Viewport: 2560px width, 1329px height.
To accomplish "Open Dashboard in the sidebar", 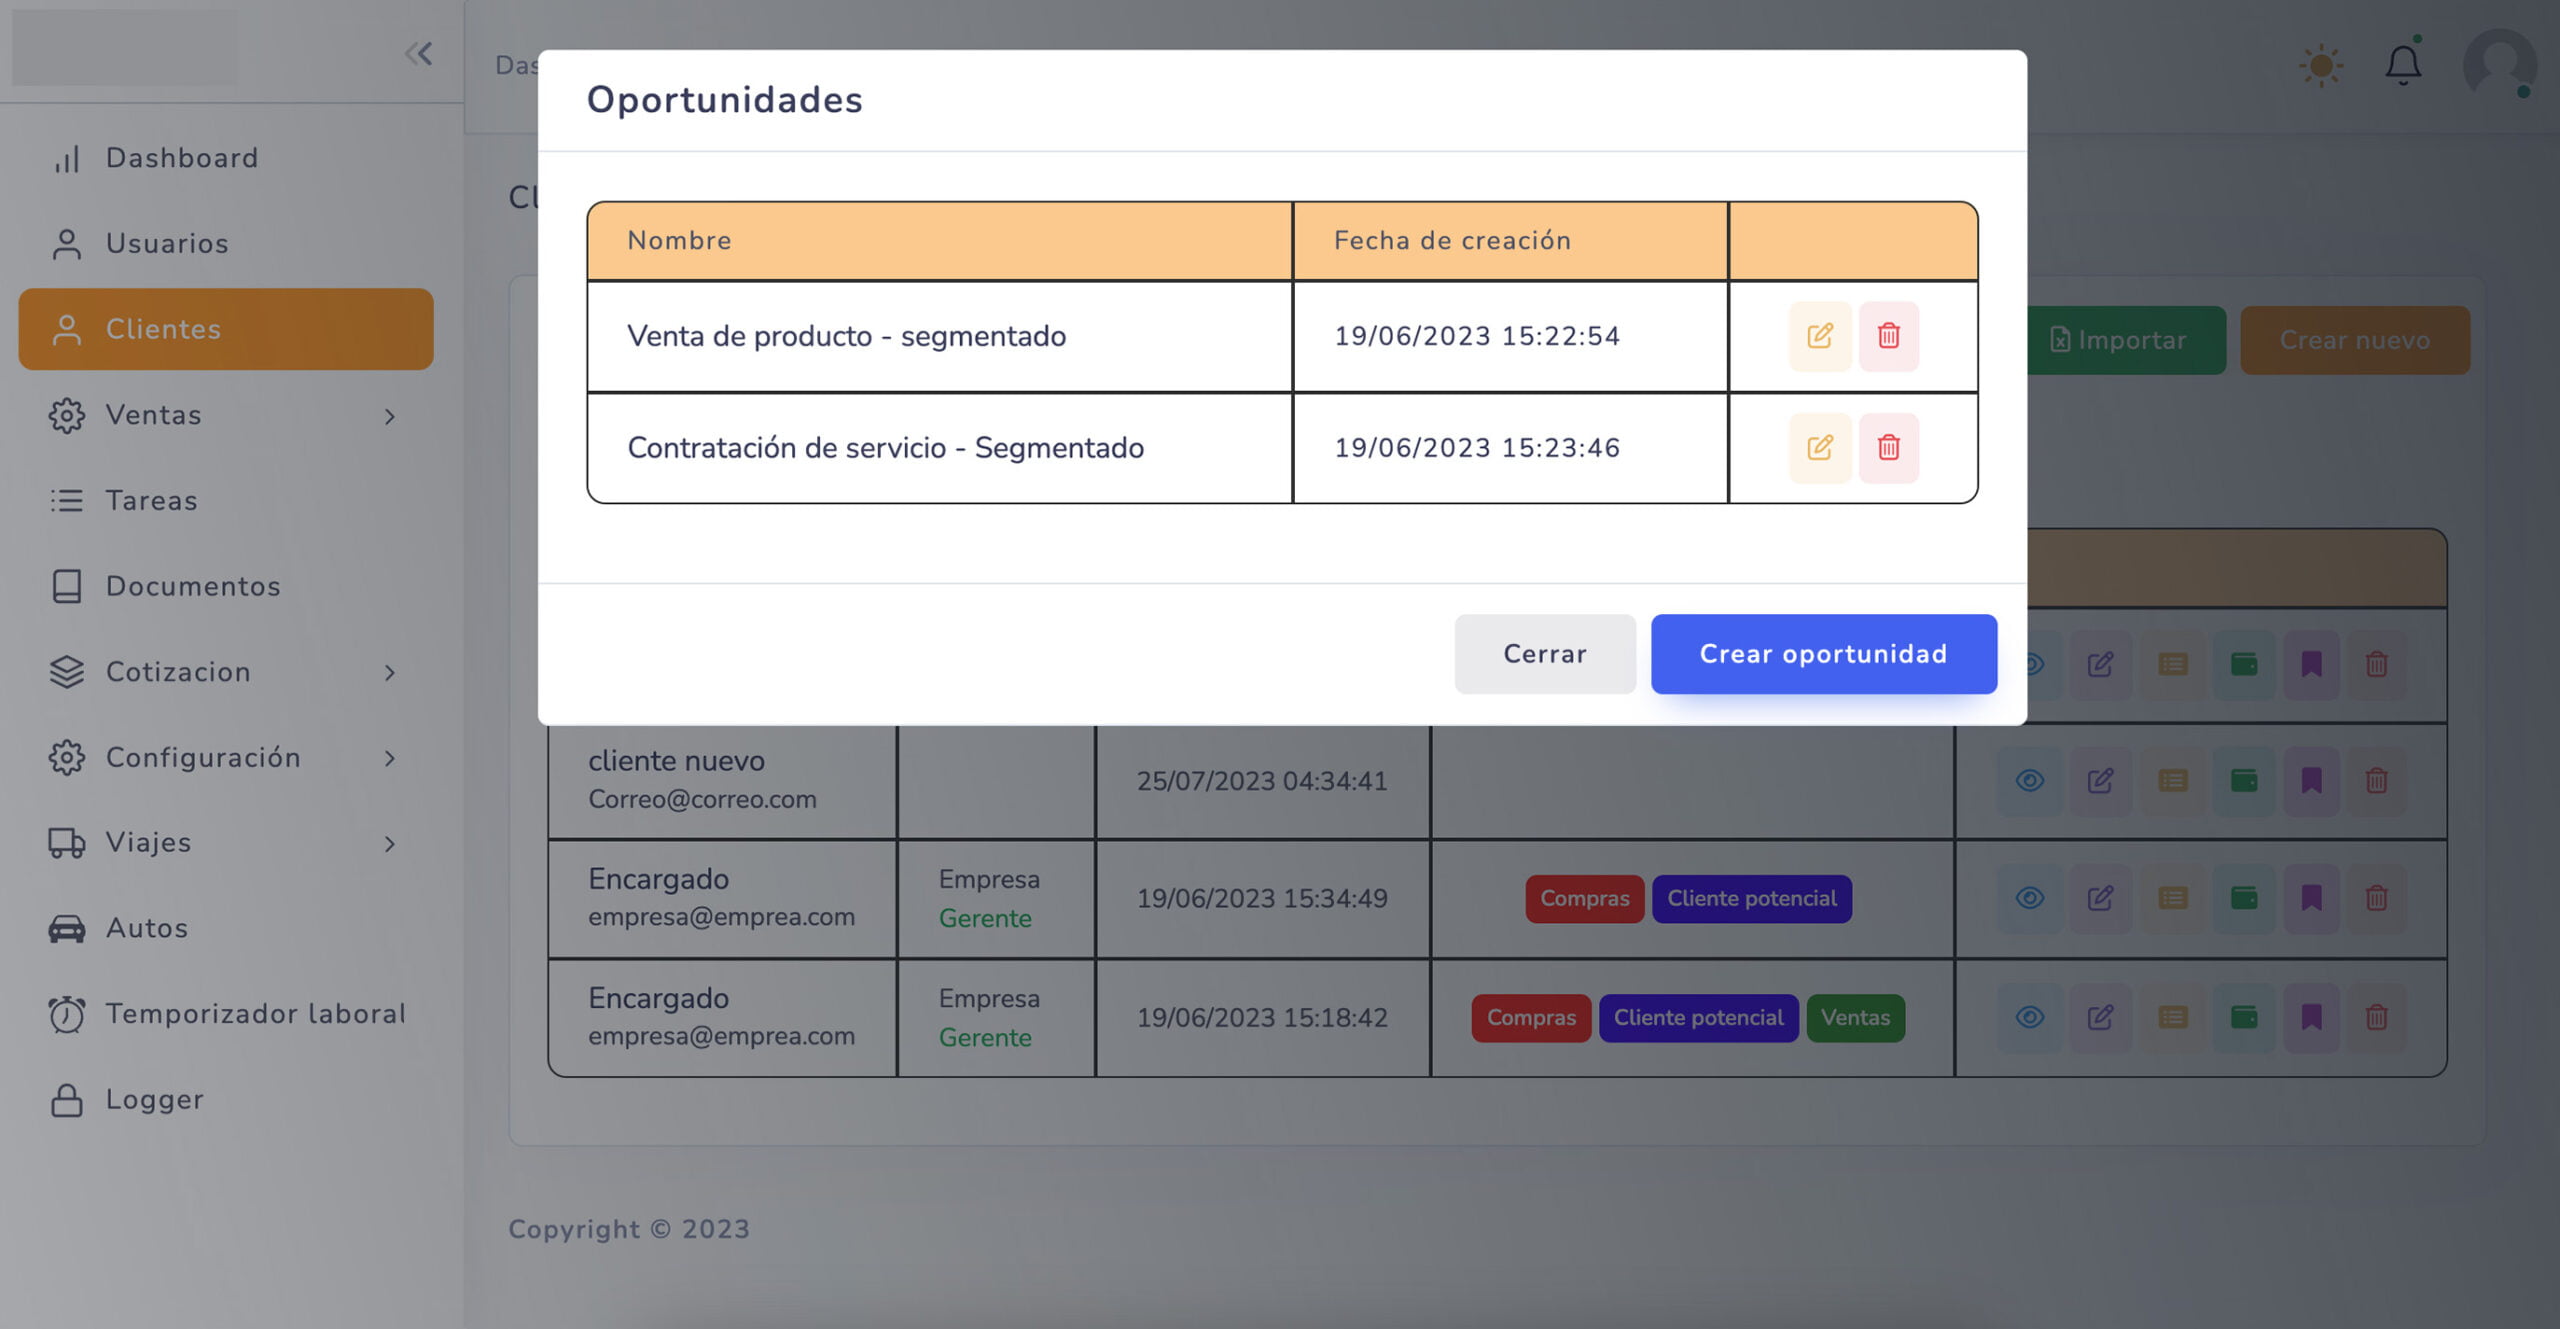I will pos(225,158).
